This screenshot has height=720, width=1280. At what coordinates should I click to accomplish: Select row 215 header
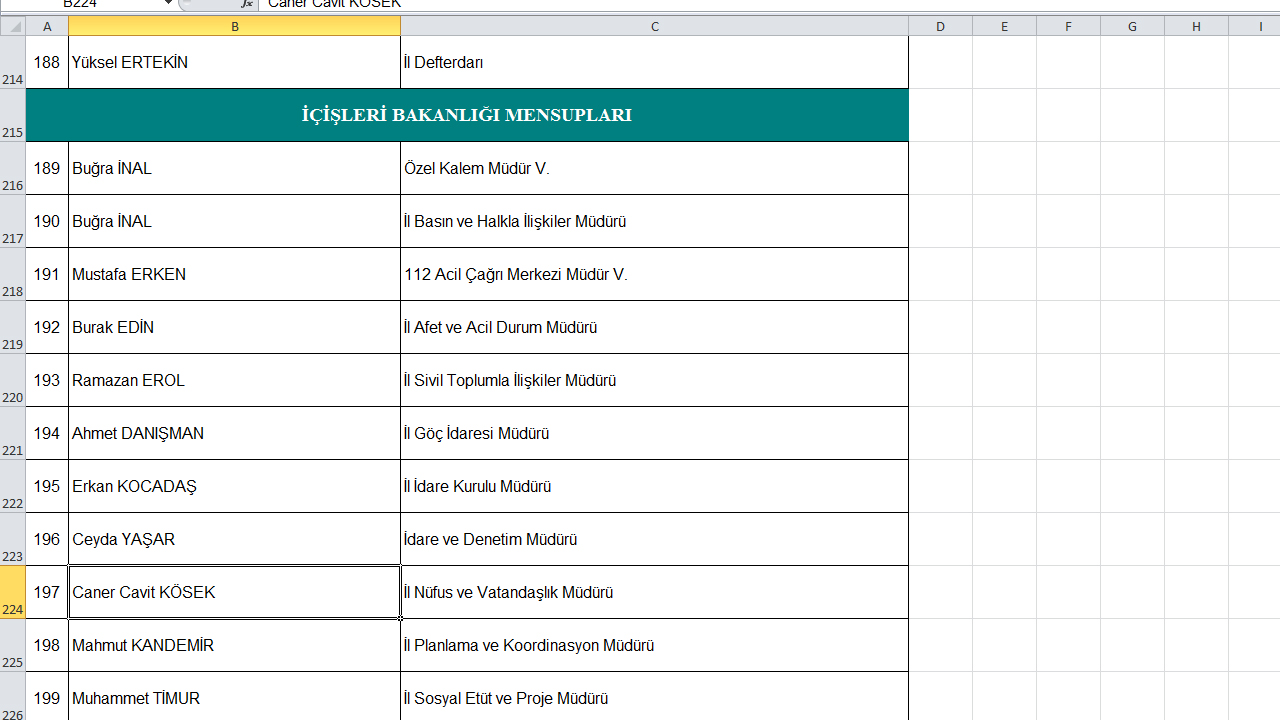click(12, 115)
